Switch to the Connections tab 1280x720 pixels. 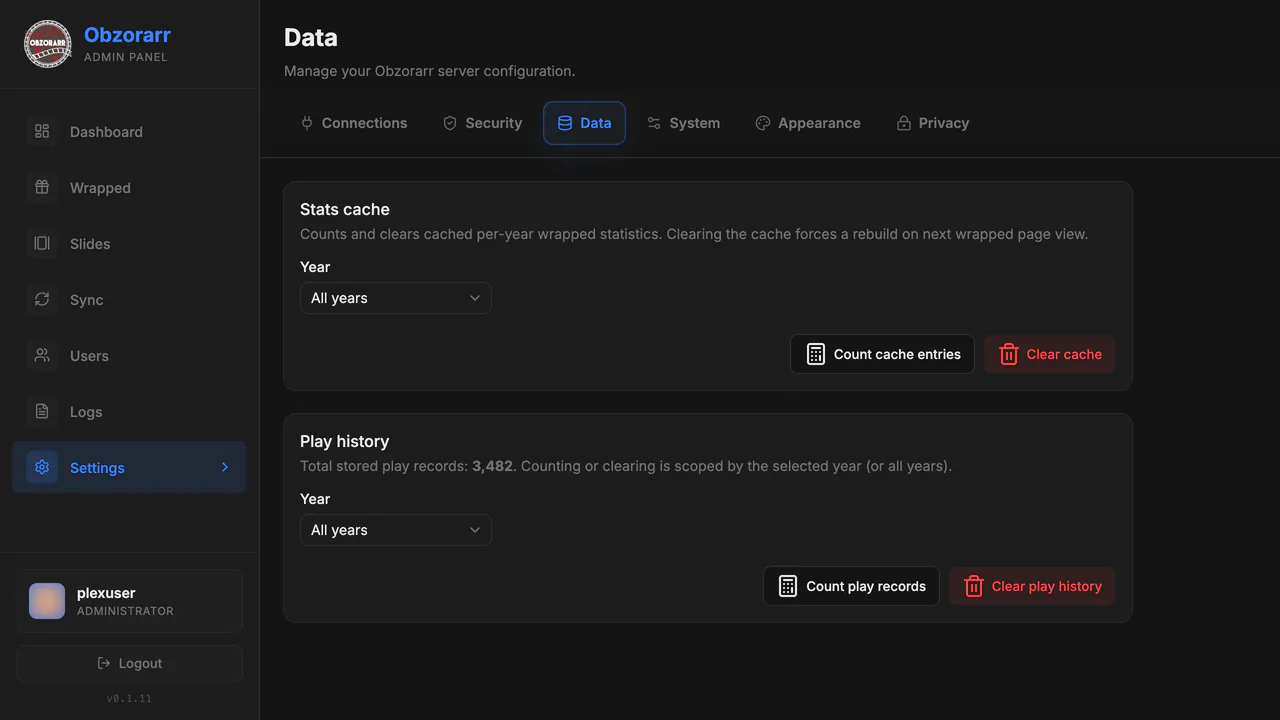[354, 123]
